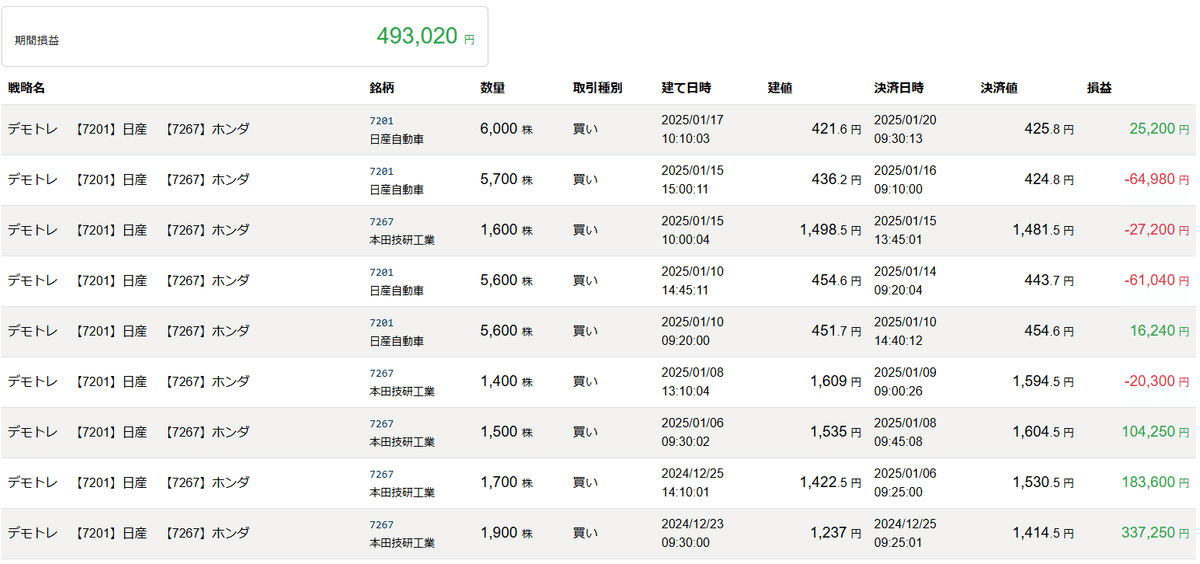
Task: Click the 決済値 column header
Action: point(999,88)
